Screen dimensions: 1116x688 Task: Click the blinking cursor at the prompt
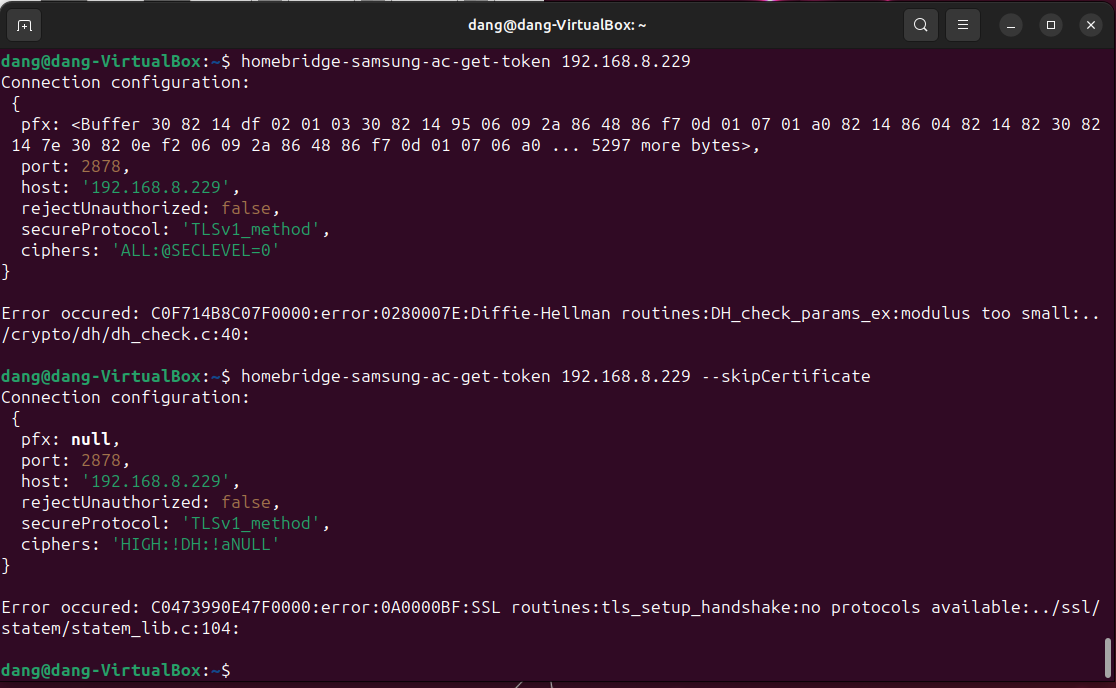pyautogui.click(x=240, y=670)
